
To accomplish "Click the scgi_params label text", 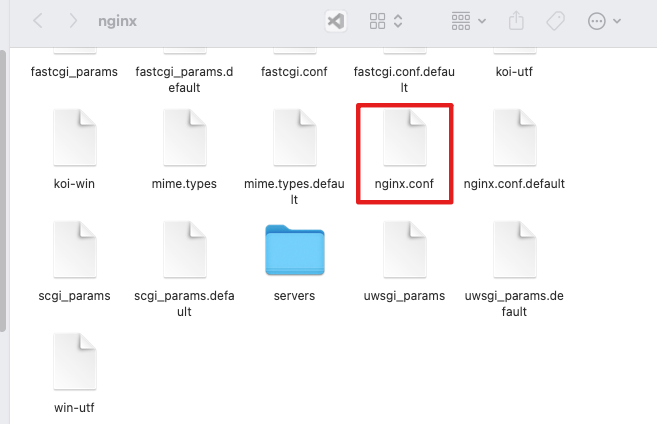I will 74,296.
